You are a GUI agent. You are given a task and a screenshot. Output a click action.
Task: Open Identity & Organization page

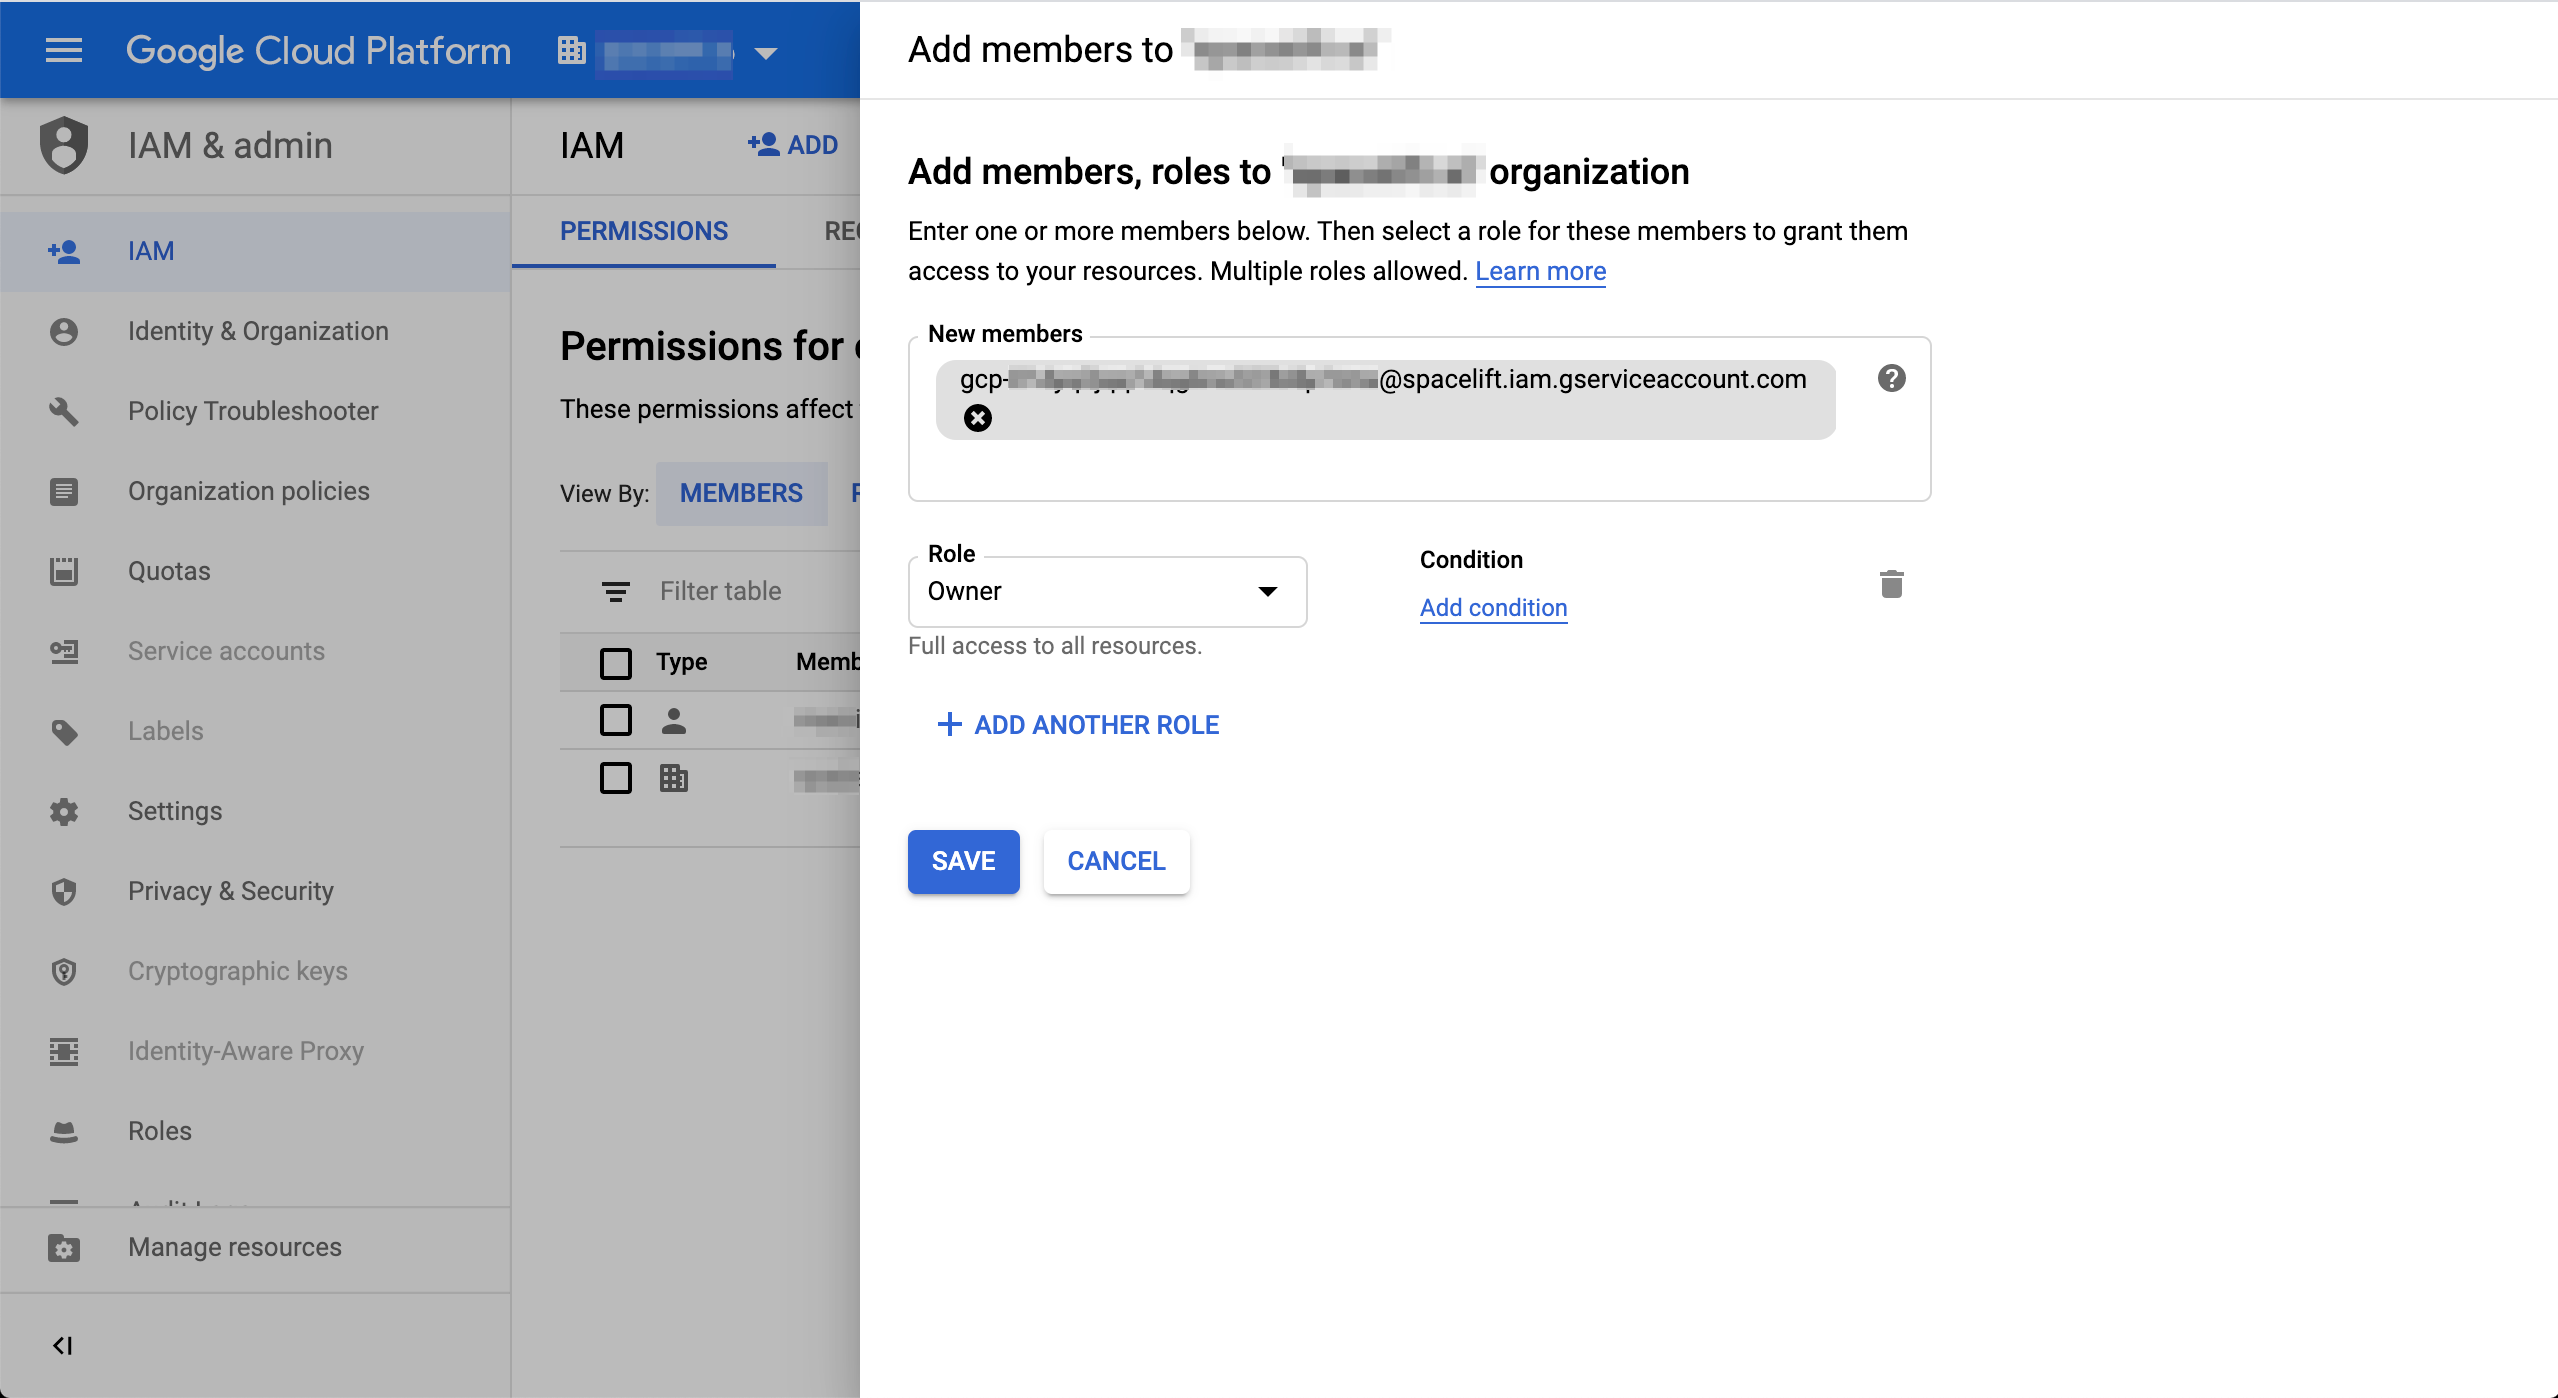(x=258, y=331)
